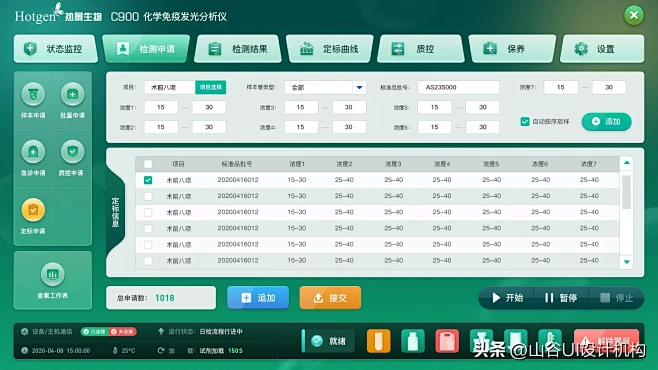Click the 25°C temperature indicator
The width and height of the screenshot is (658, 370).
tap(124, 350)
